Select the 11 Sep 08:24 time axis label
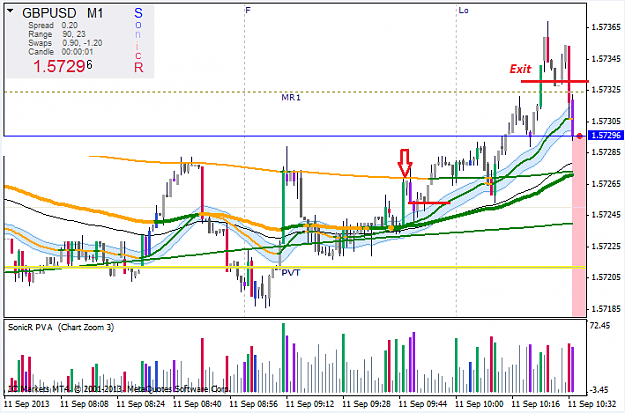Viewport: 625px width, 413px height. [x=141, y=404]
